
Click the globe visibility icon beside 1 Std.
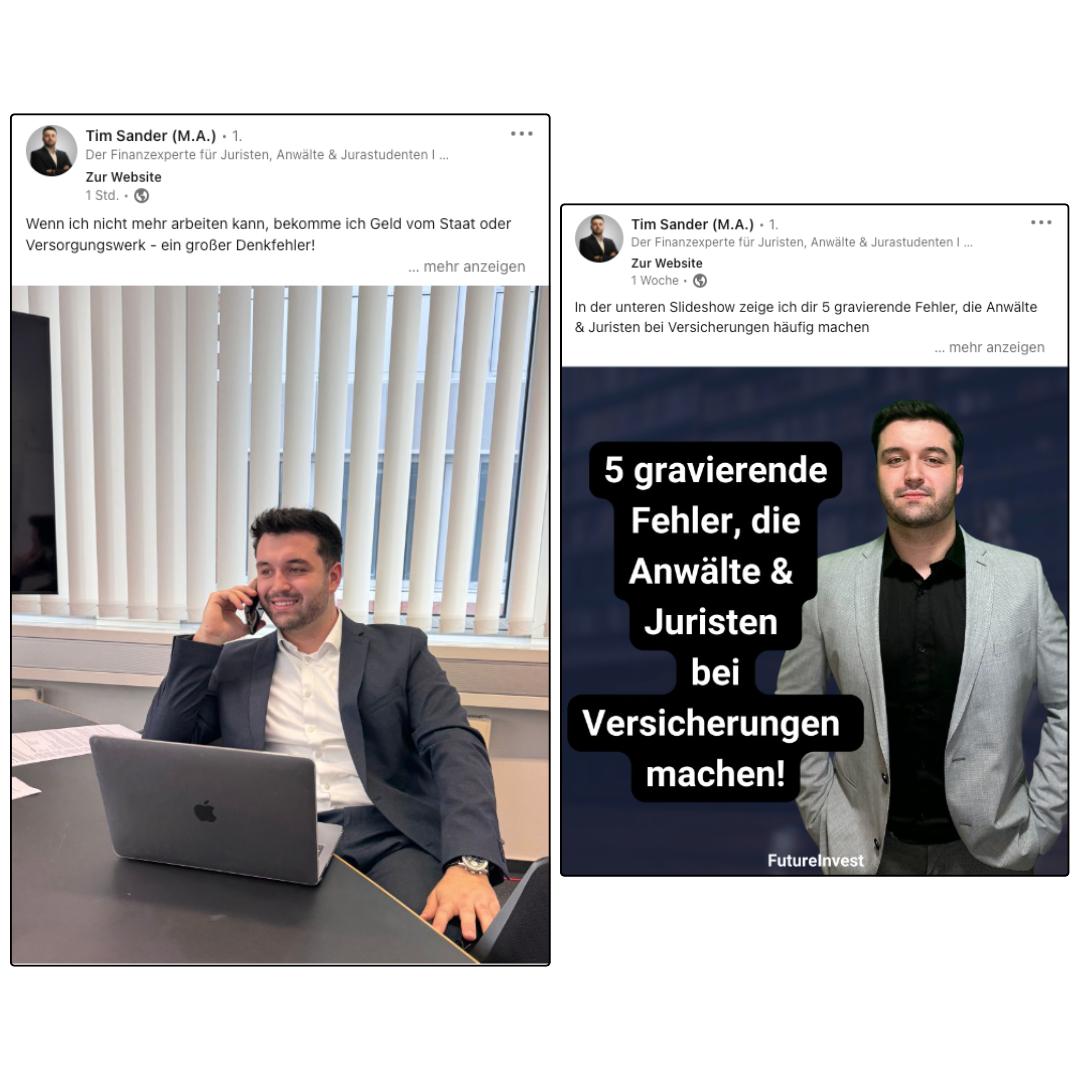141,196
